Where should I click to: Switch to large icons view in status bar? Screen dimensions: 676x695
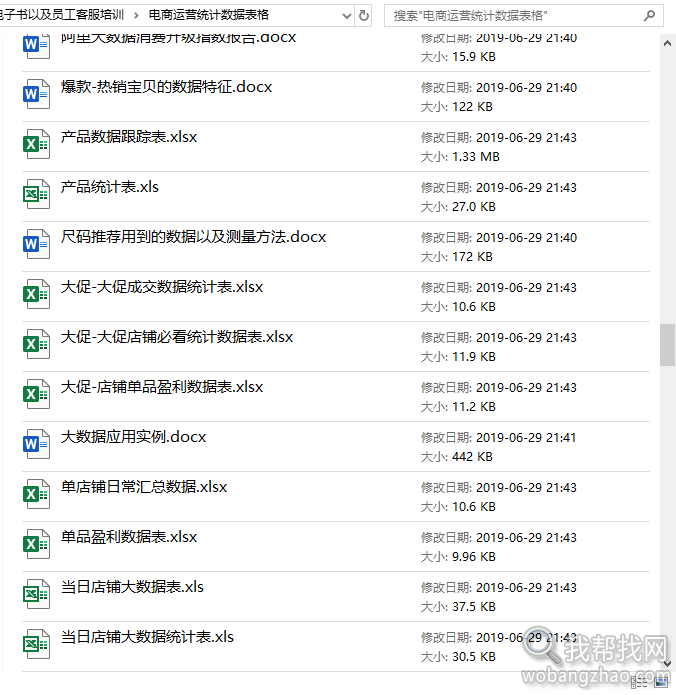point(661,683)
